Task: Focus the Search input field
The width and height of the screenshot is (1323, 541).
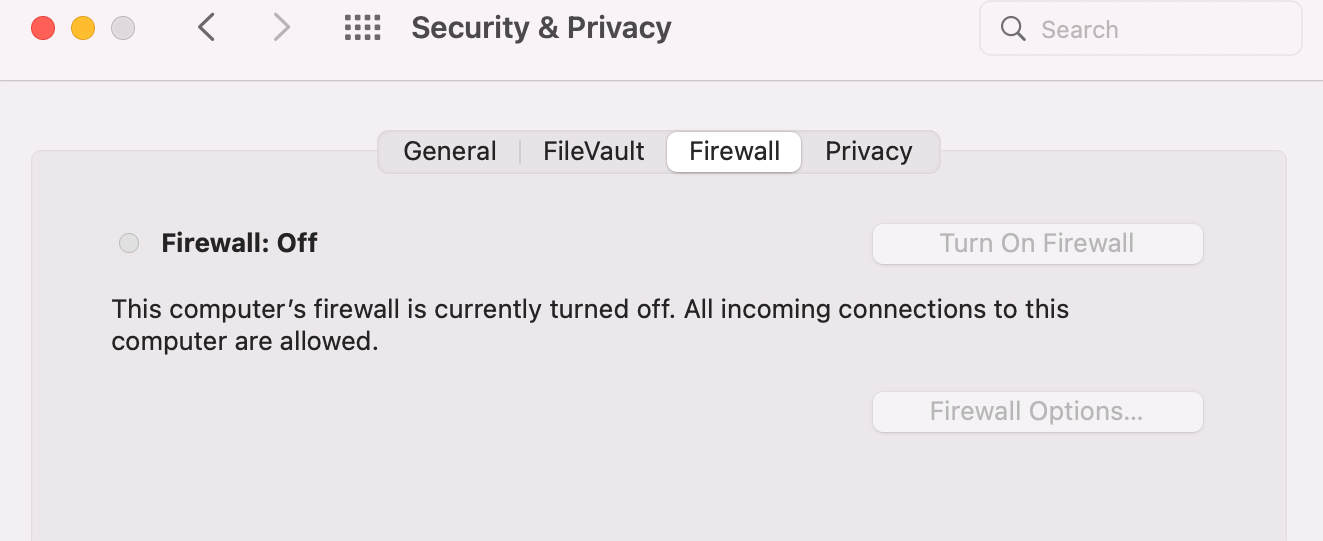Action: pos(1141,29)
